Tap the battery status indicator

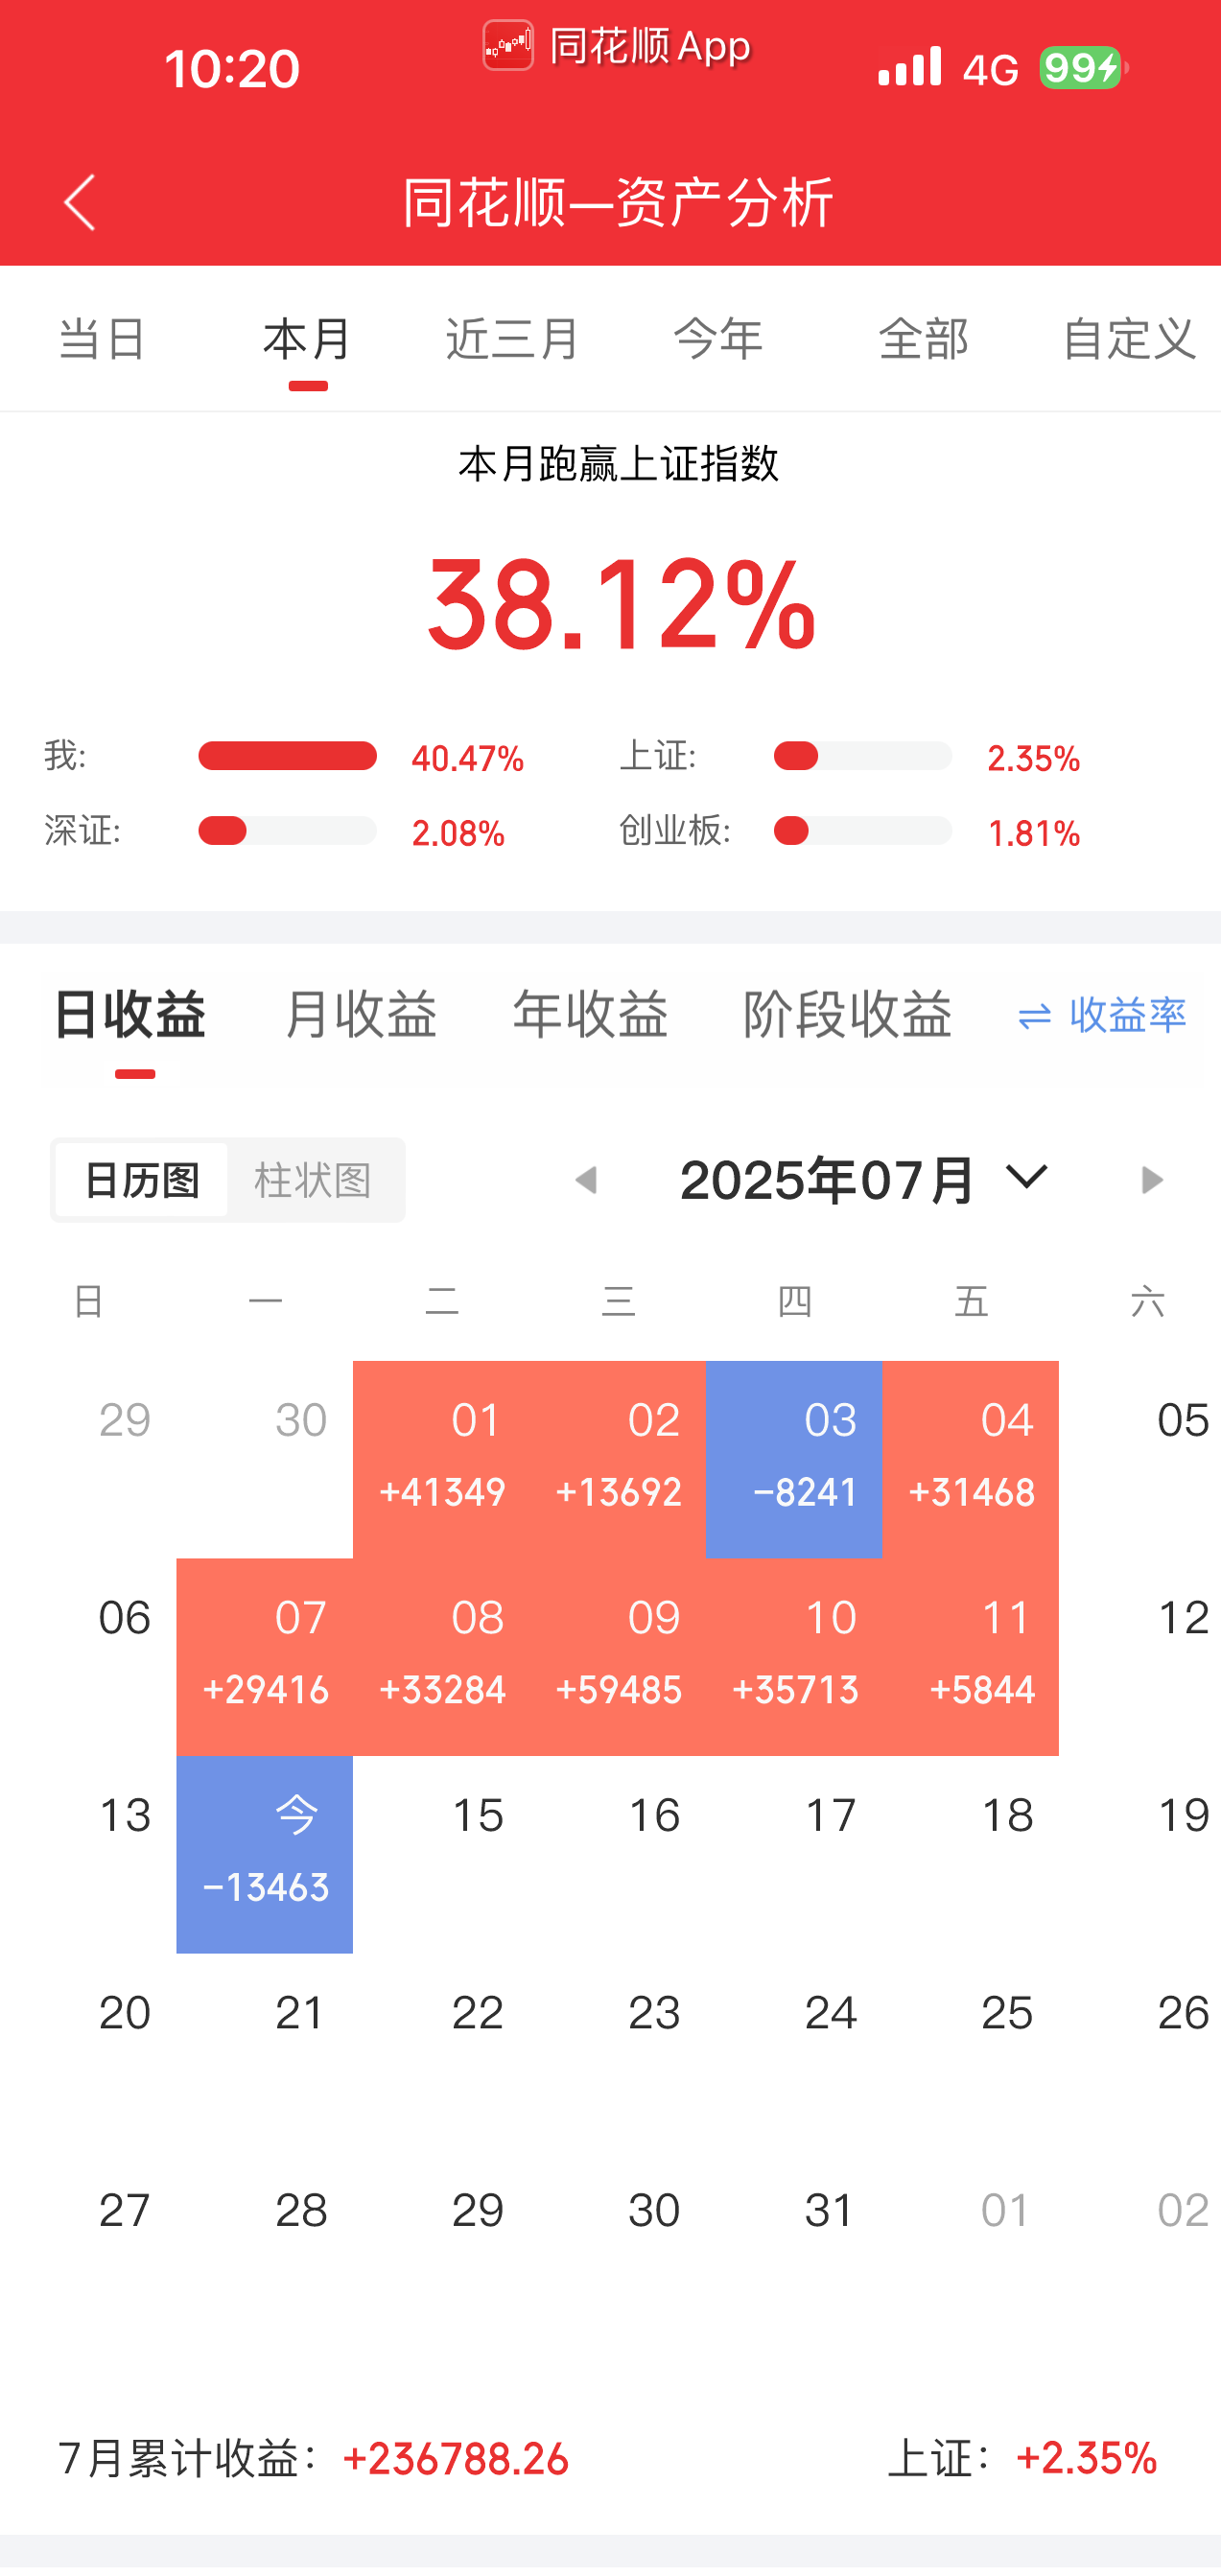pos(1083,68)
